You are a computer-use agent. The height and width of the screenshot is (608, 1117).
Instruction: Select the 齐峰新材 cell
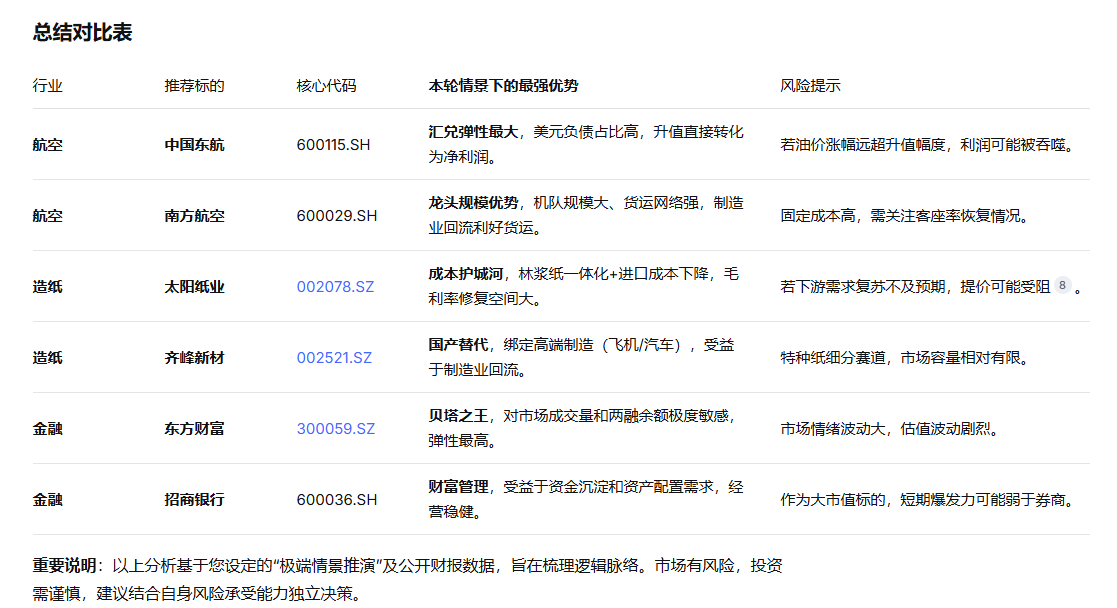click(x=194, y=358)
